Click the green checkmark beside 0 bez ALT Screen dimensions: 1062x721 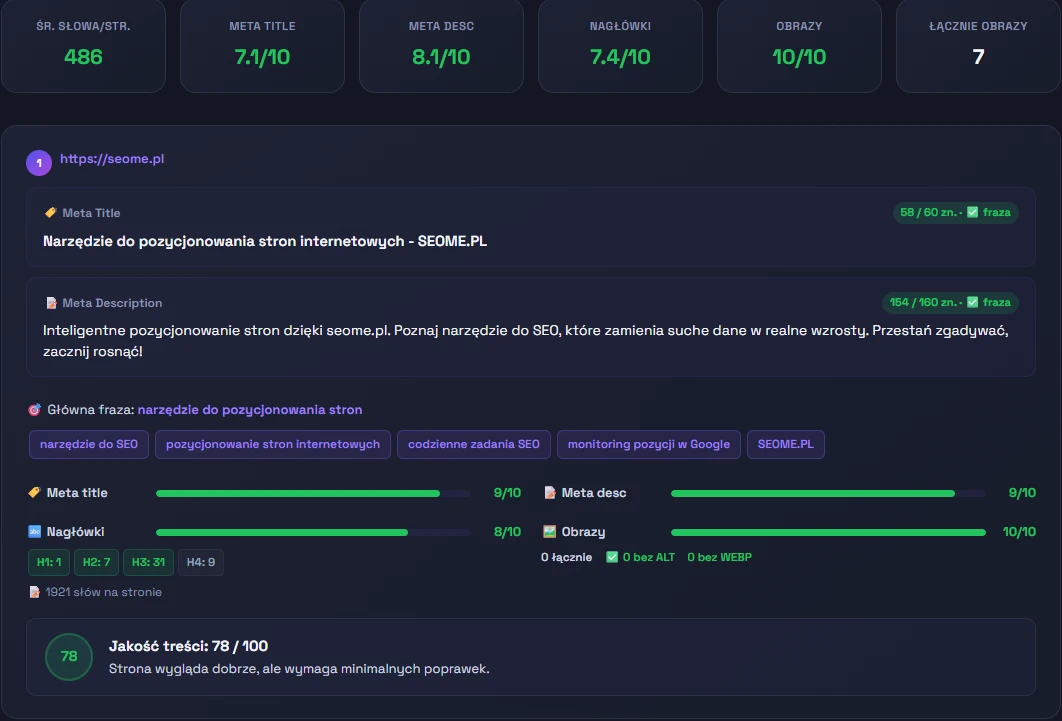click(x=612, y=557)
